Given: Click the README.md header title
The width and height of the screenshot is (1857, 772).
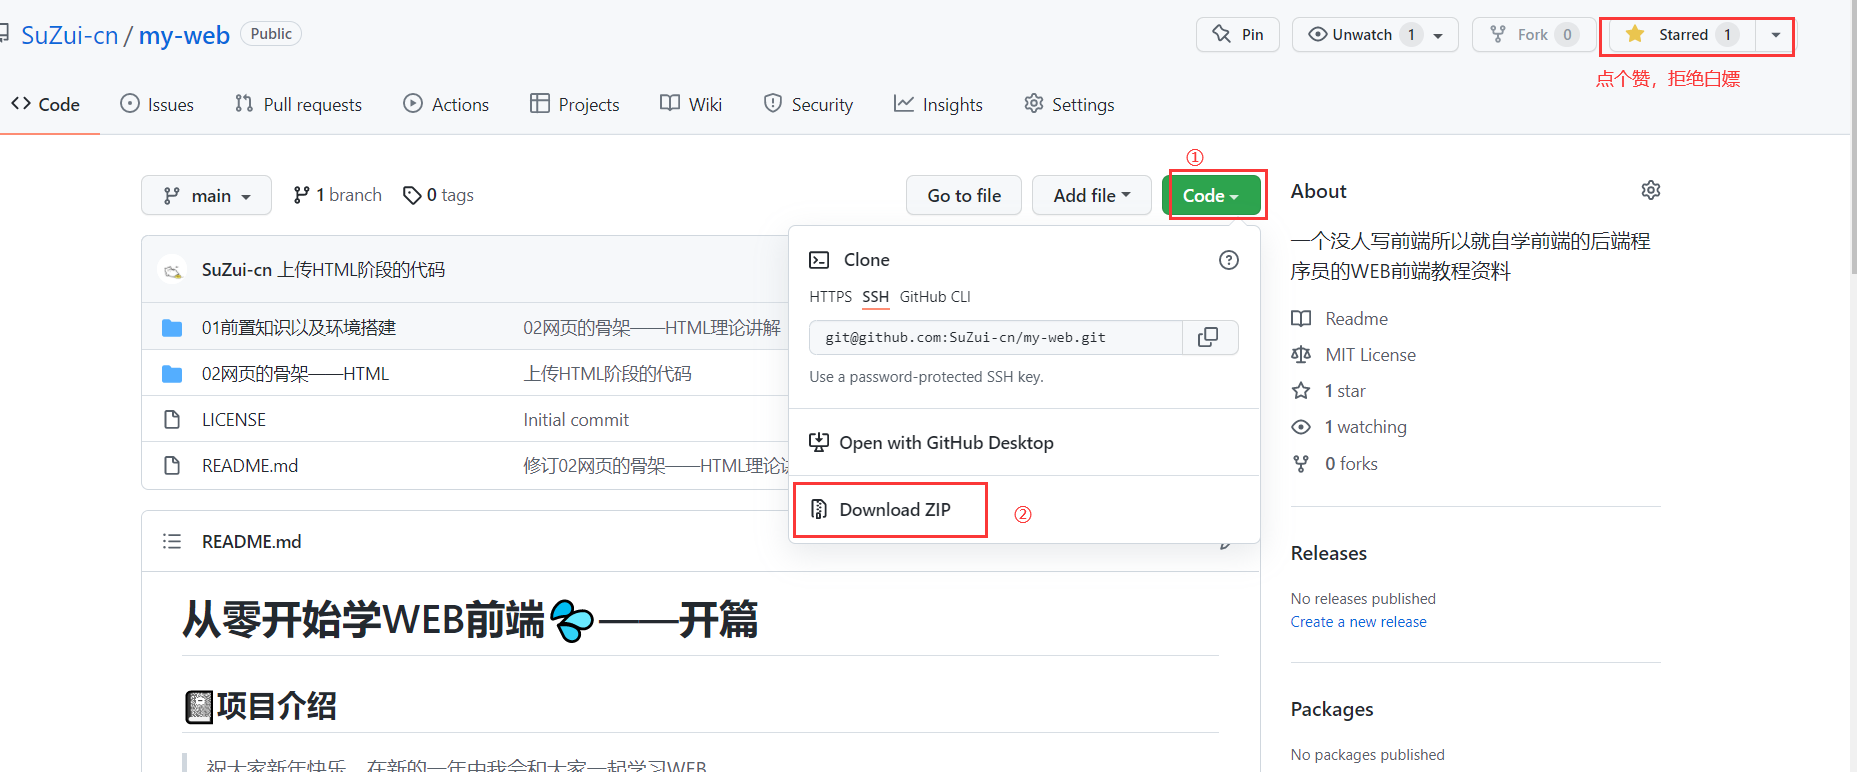Looking at the screenshot, I should click(252, 542).
